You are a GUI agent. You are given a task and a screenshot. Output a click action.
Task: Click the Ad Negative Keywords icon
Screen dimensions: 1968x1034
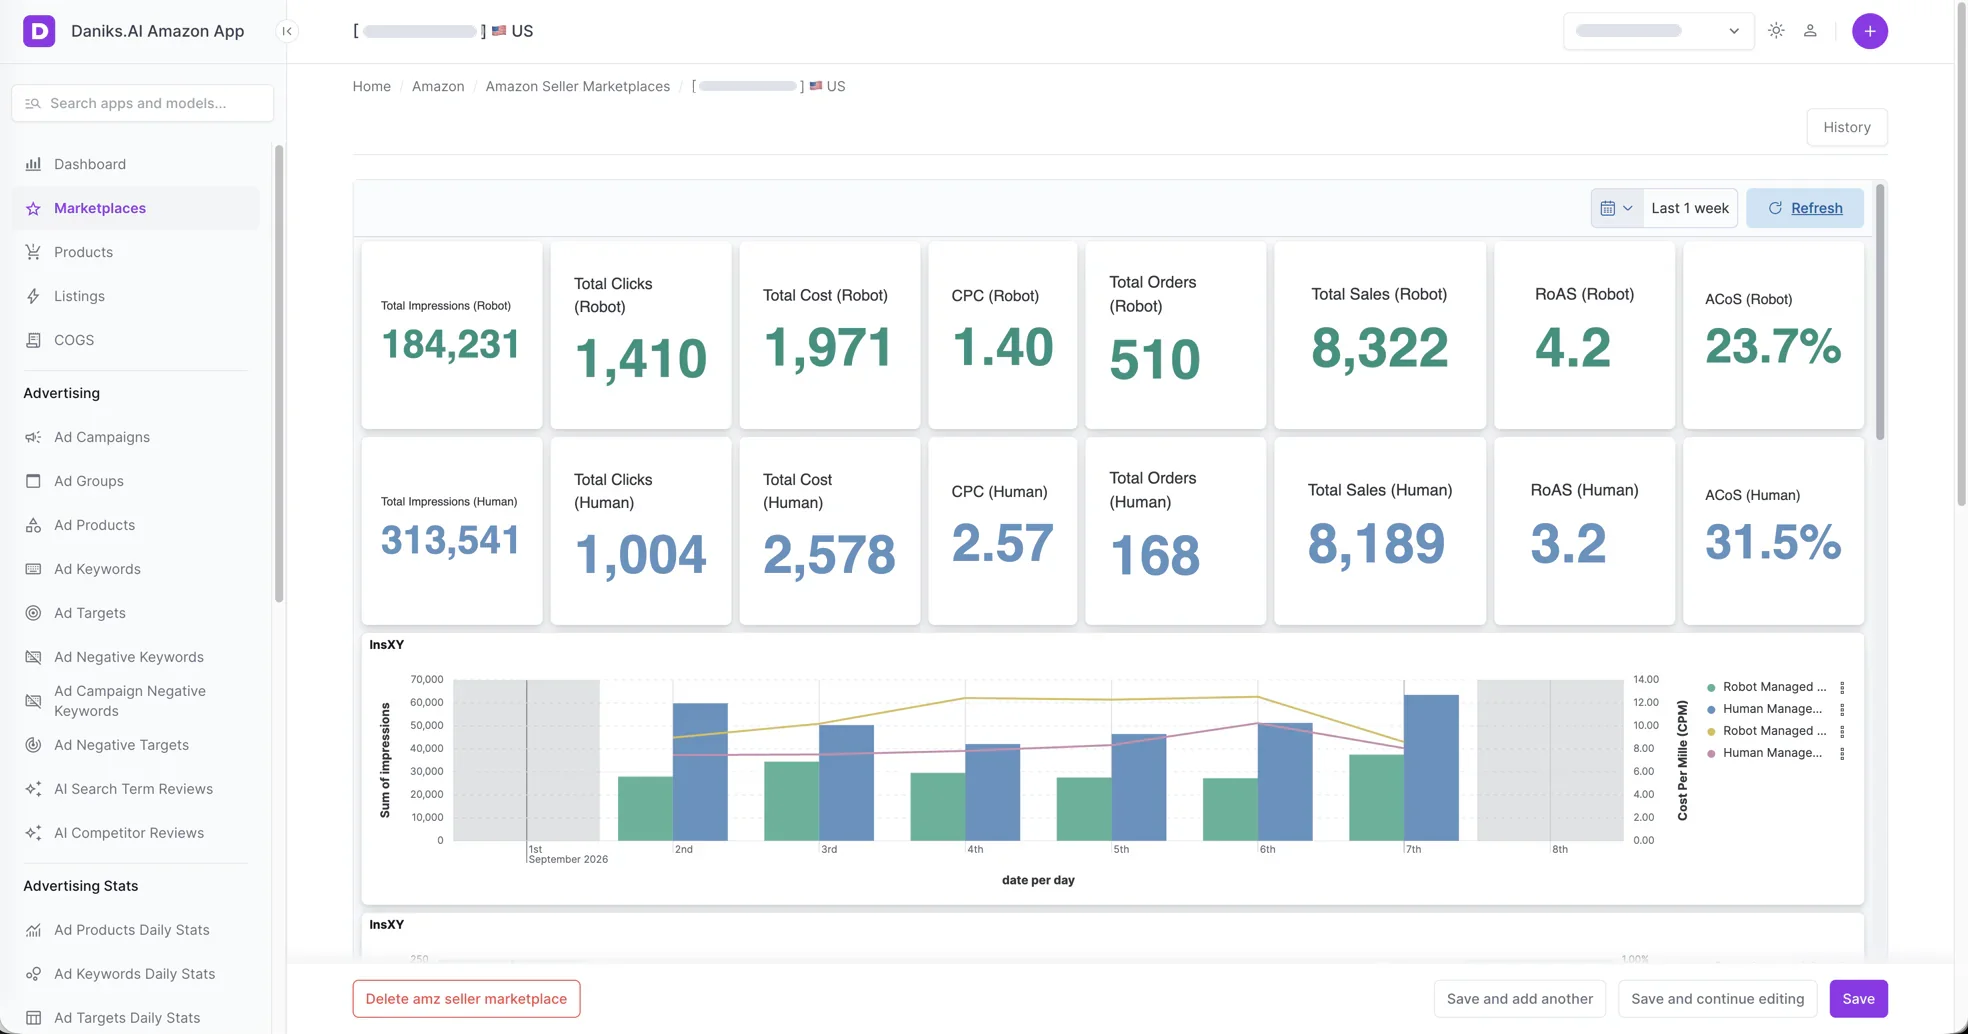(x=33, y=657)
